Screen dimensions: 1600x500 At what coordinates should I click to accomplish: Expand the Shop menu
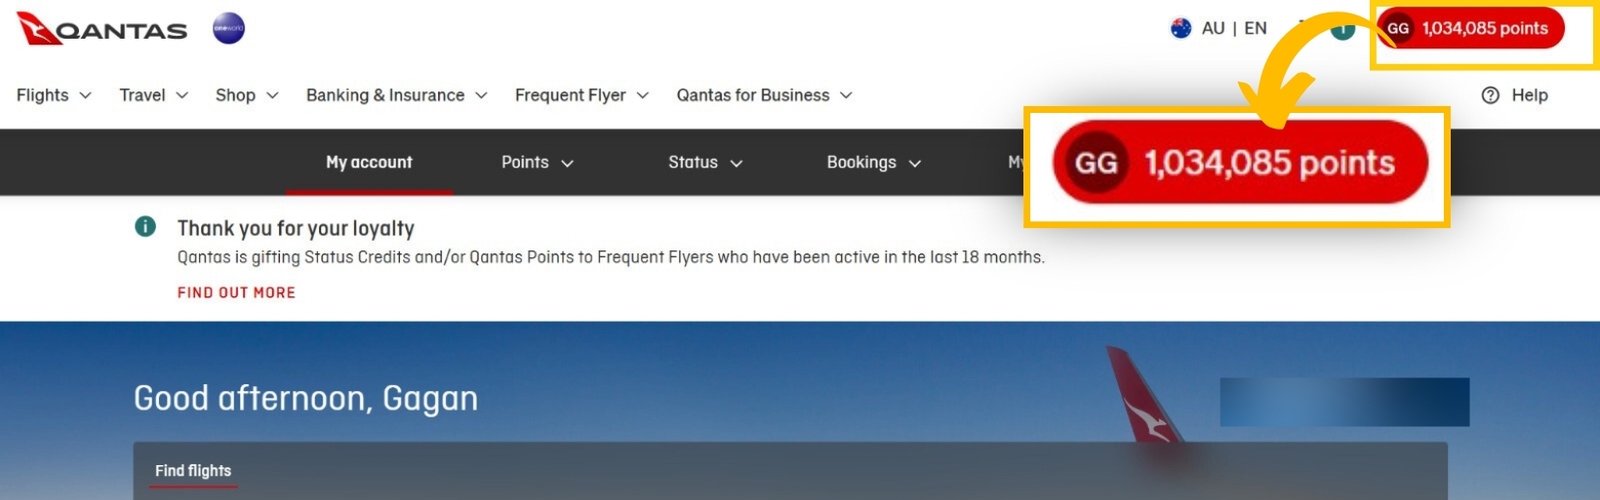(x=246, y=95)
